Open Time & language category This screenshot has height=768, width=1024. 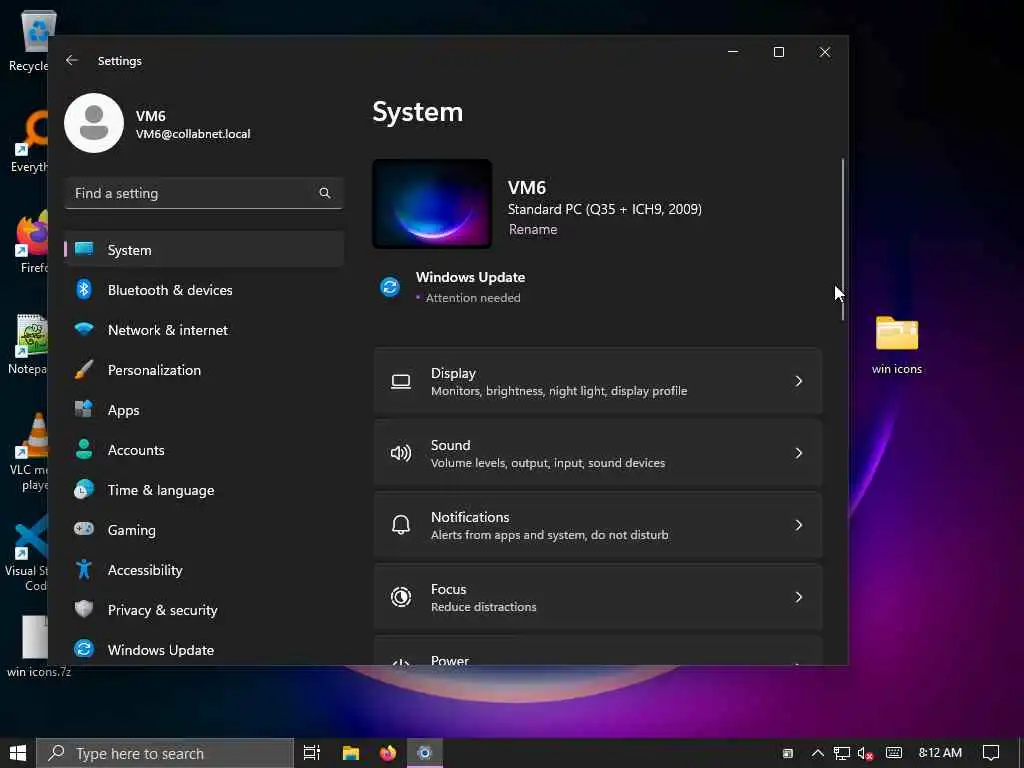pyautogui.click(x=161, y=490)
